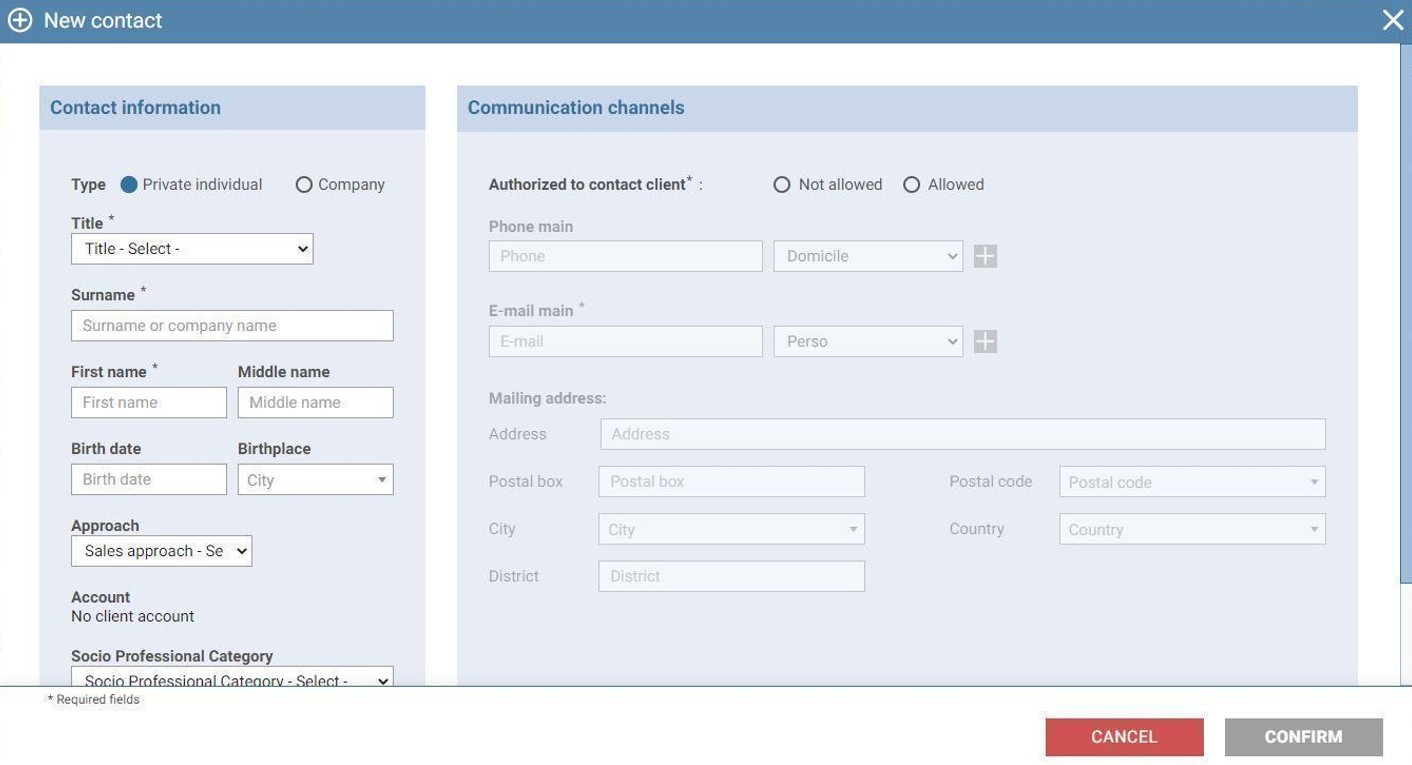1412x765 pixels.
Task: Click the Phone number field
Action: 625,256
